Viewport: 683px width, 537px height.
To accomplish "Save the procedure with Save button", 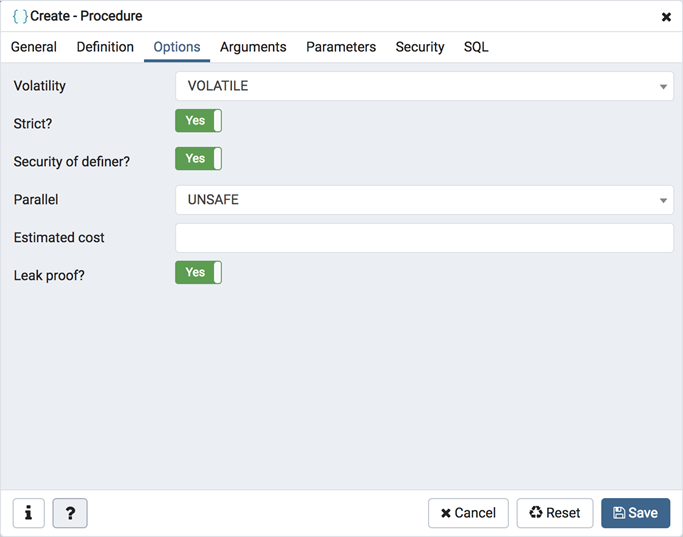I will (x=635, y=513).
